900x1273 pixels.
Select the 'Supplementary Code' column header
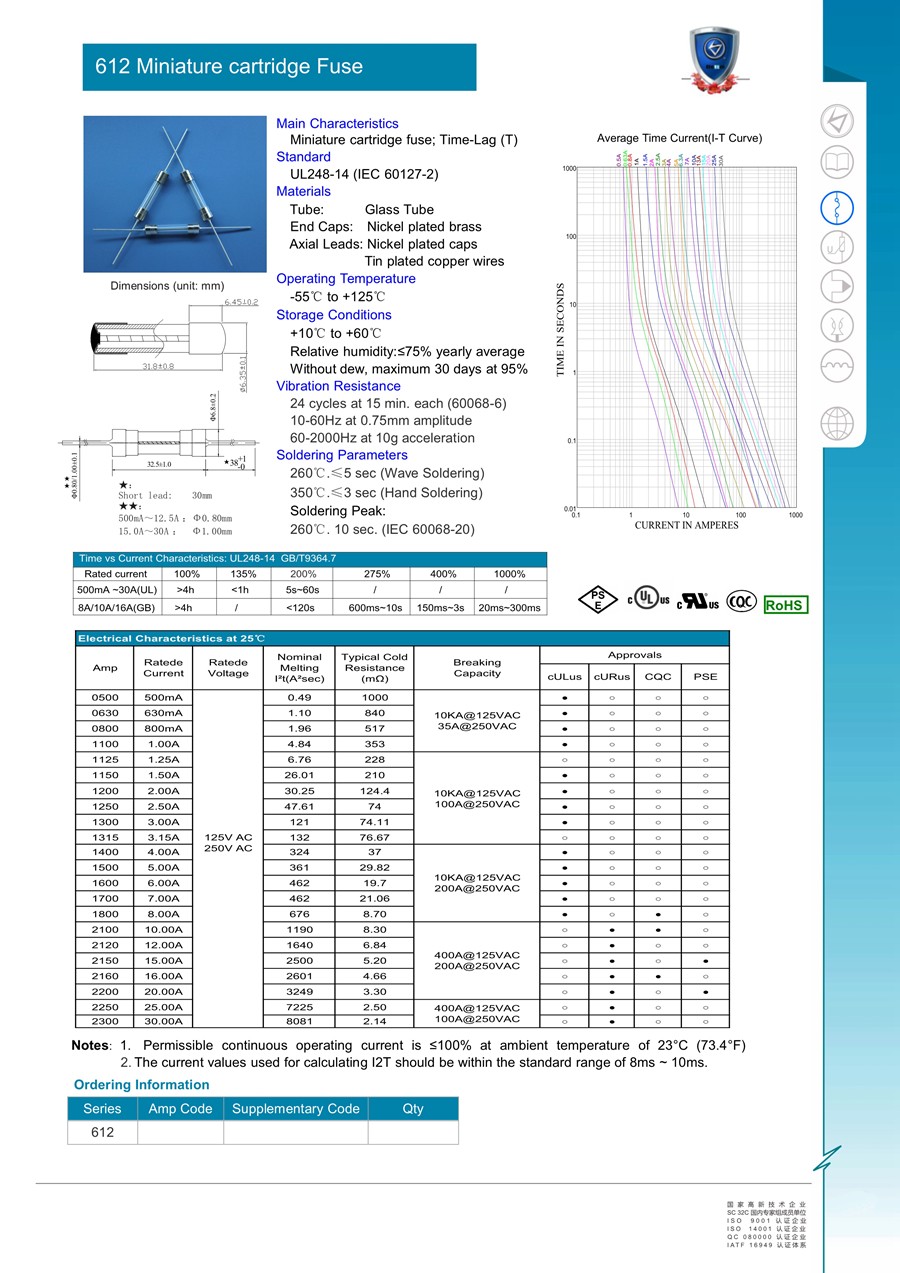pos(296,1108)
